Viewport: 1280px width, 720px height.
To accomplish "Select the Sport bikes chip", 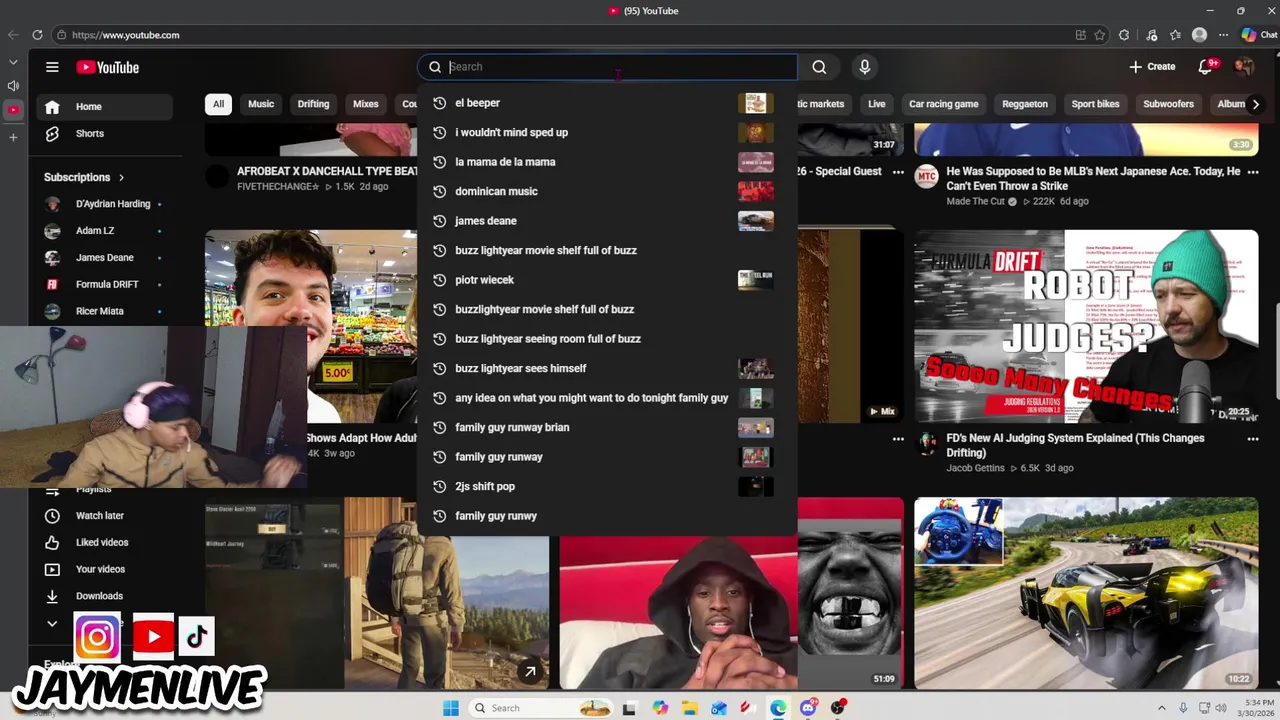I will click(1095, 104).
